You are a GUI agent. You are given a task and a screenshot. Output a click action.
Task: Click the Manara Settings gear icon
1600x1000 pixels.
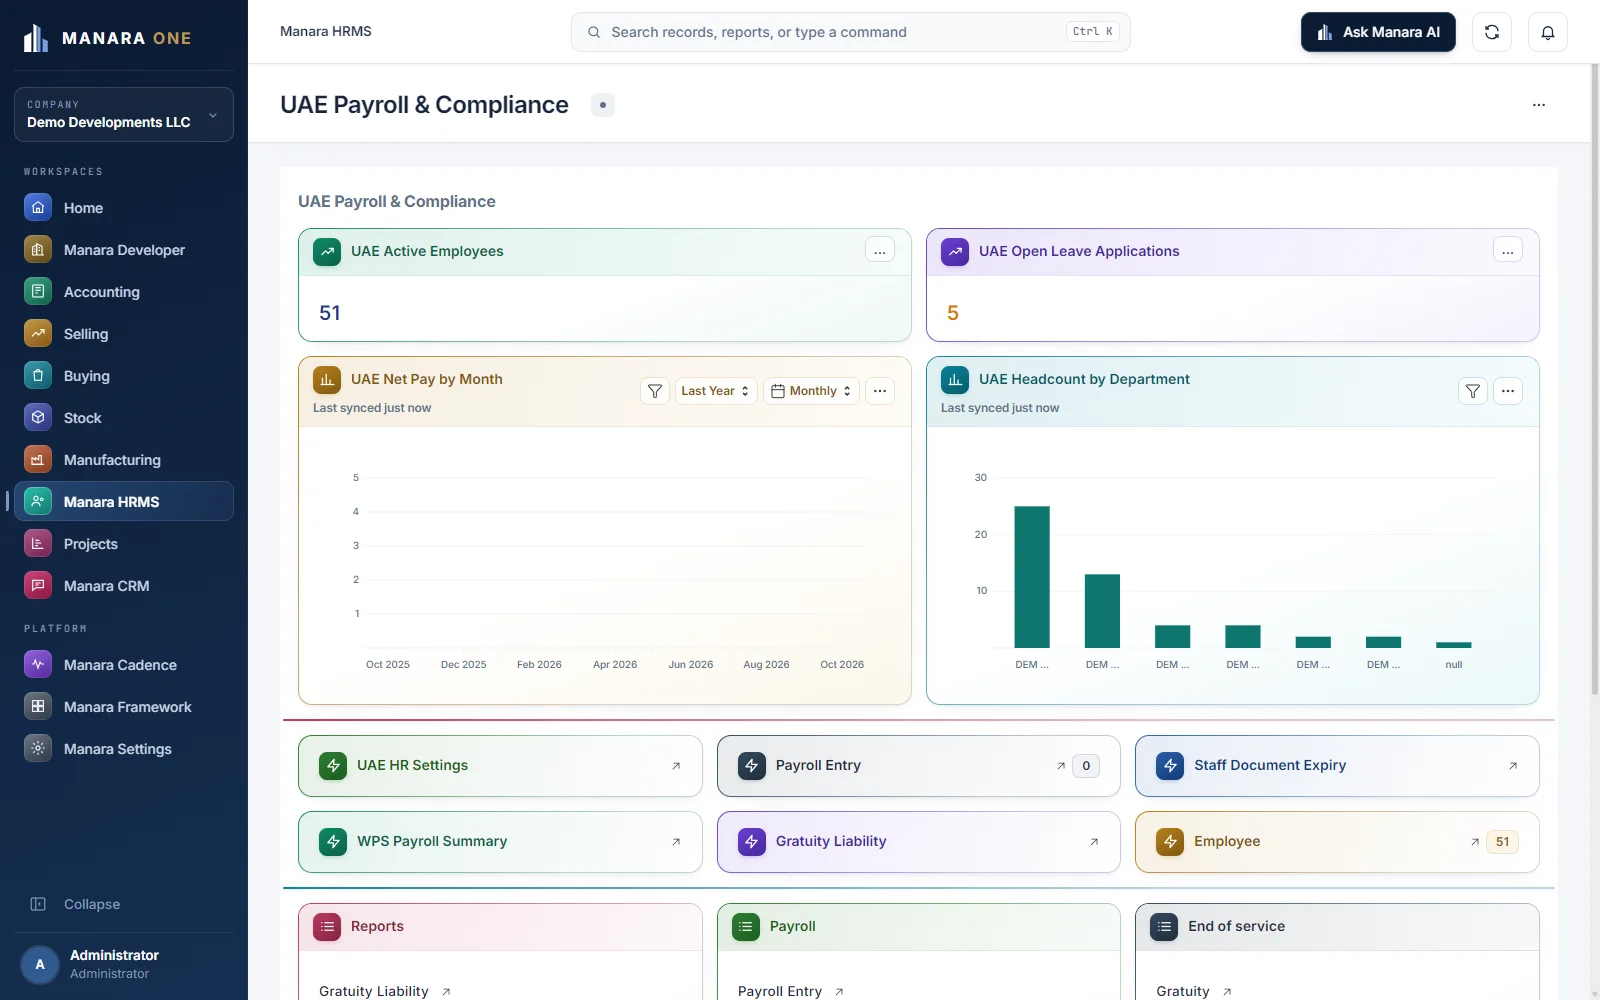pyautogui.click(x=38, y=749)
